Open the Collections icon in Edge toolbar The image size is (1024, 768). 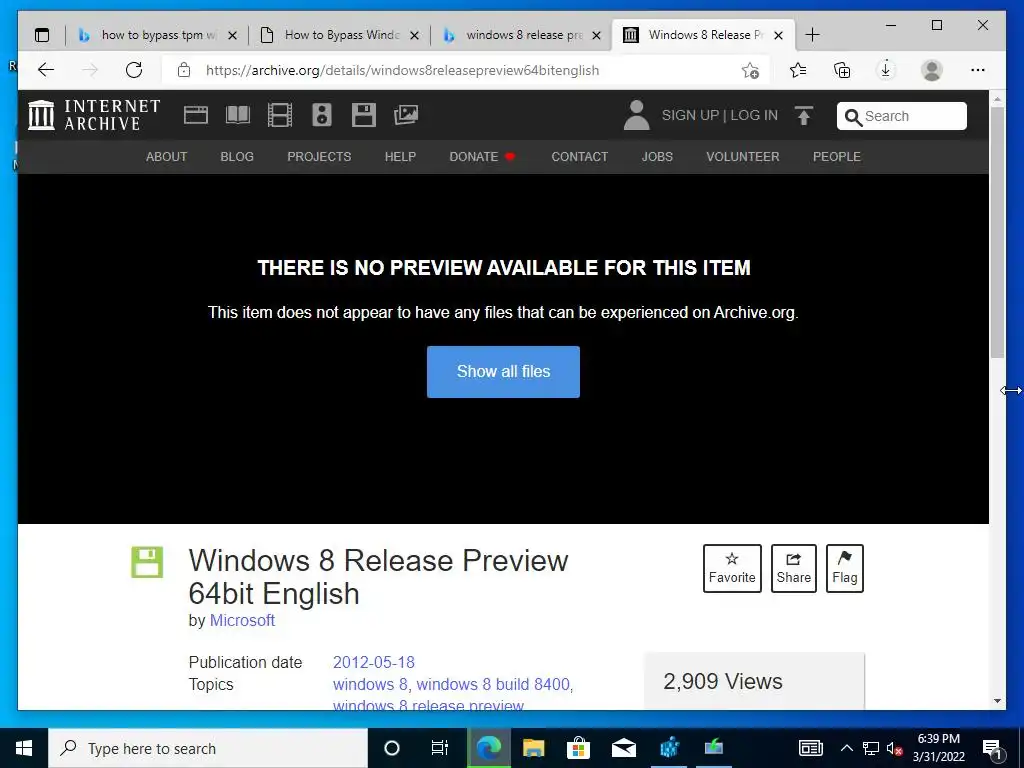tap(842, 70)
